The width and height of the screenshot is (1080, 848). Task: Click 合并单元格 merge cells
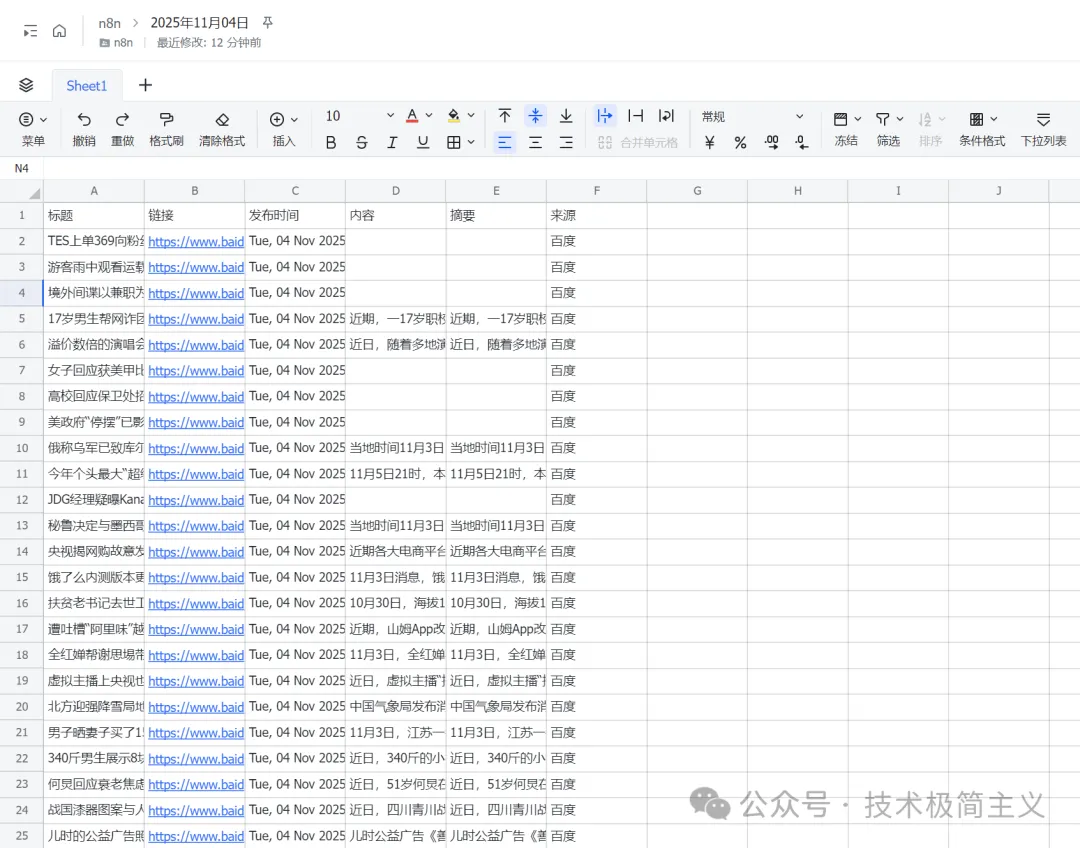638,143
